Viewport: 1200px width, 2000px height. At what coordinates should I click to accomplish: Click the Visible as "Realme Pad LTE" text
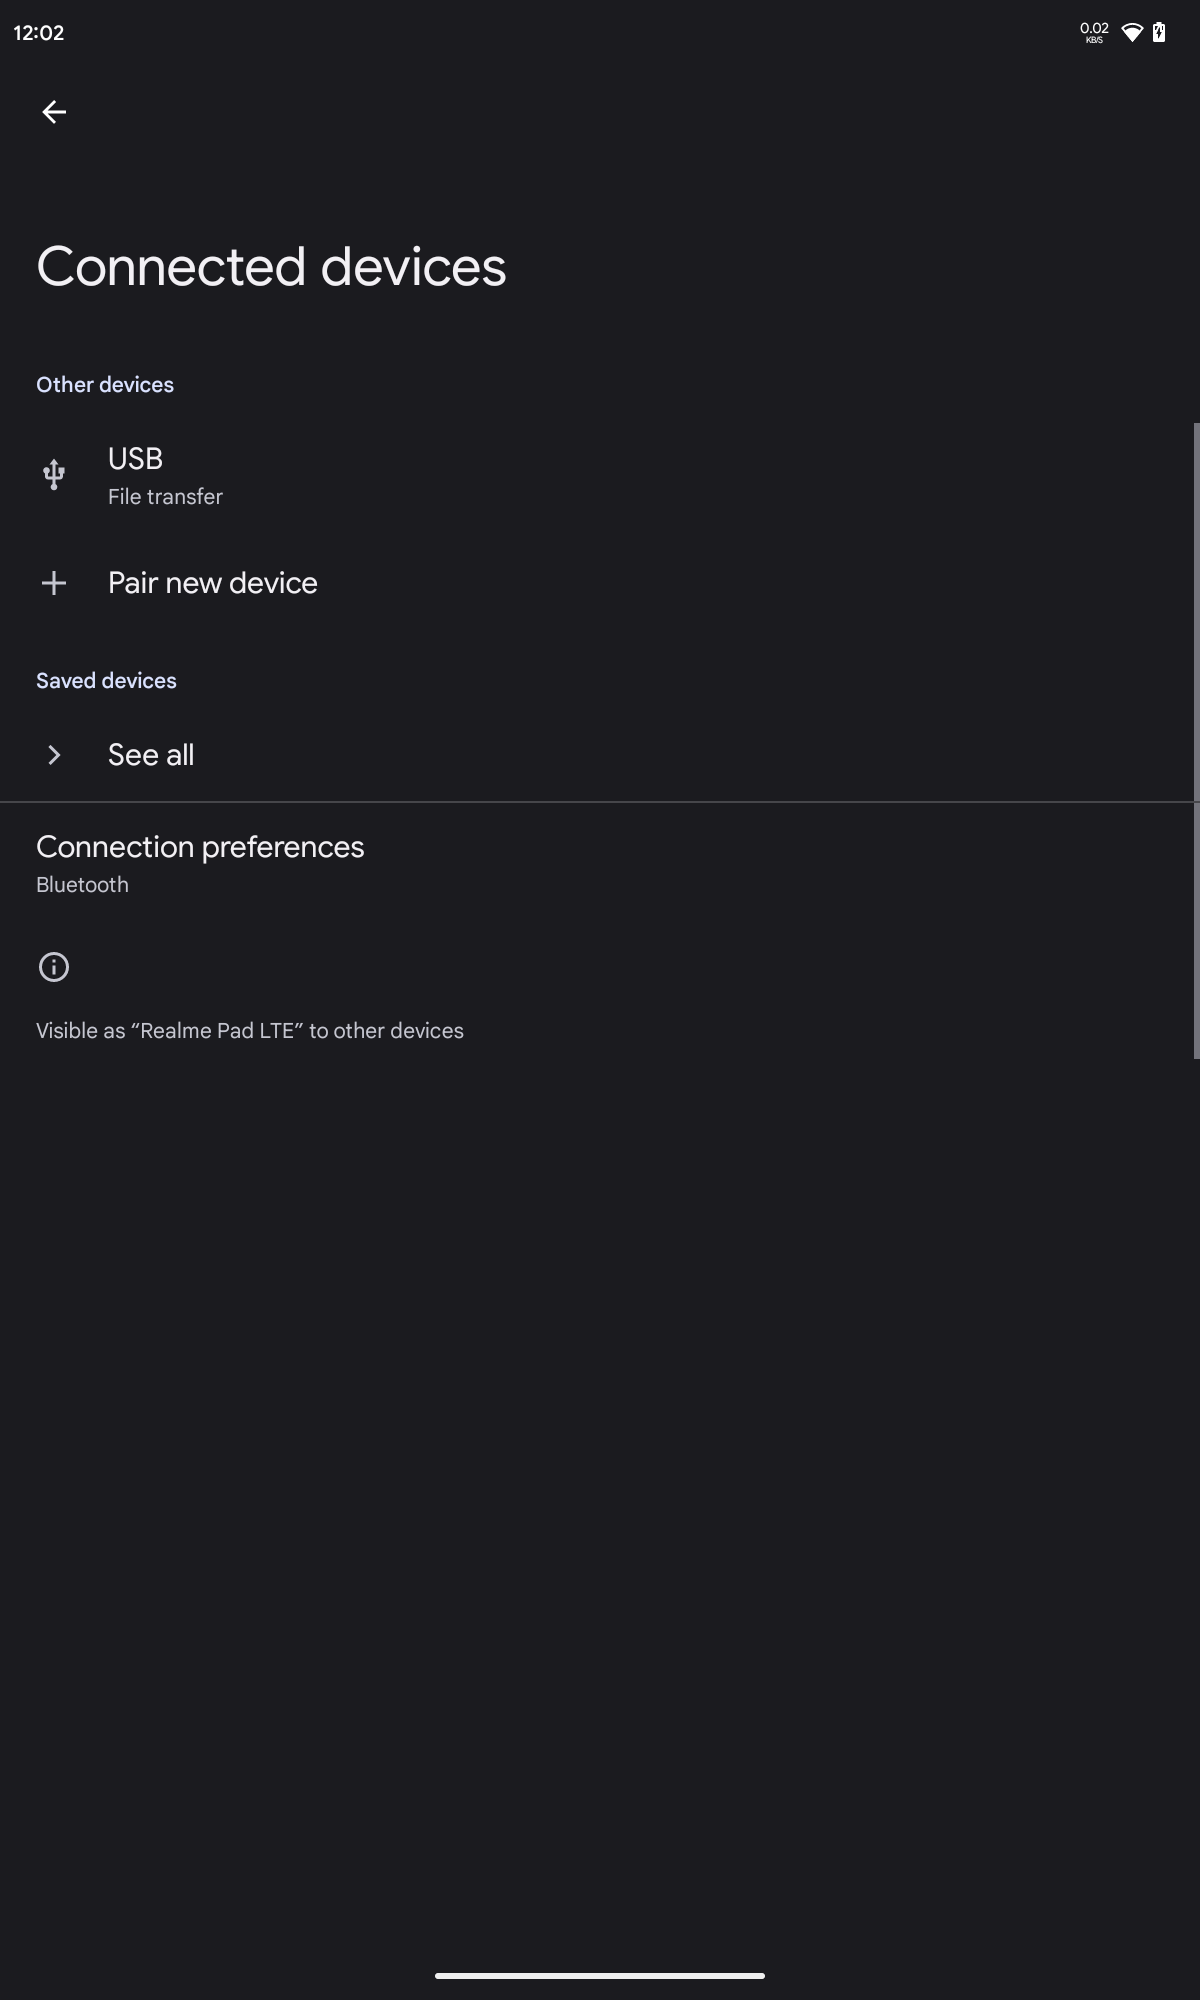click(250, 1031)
